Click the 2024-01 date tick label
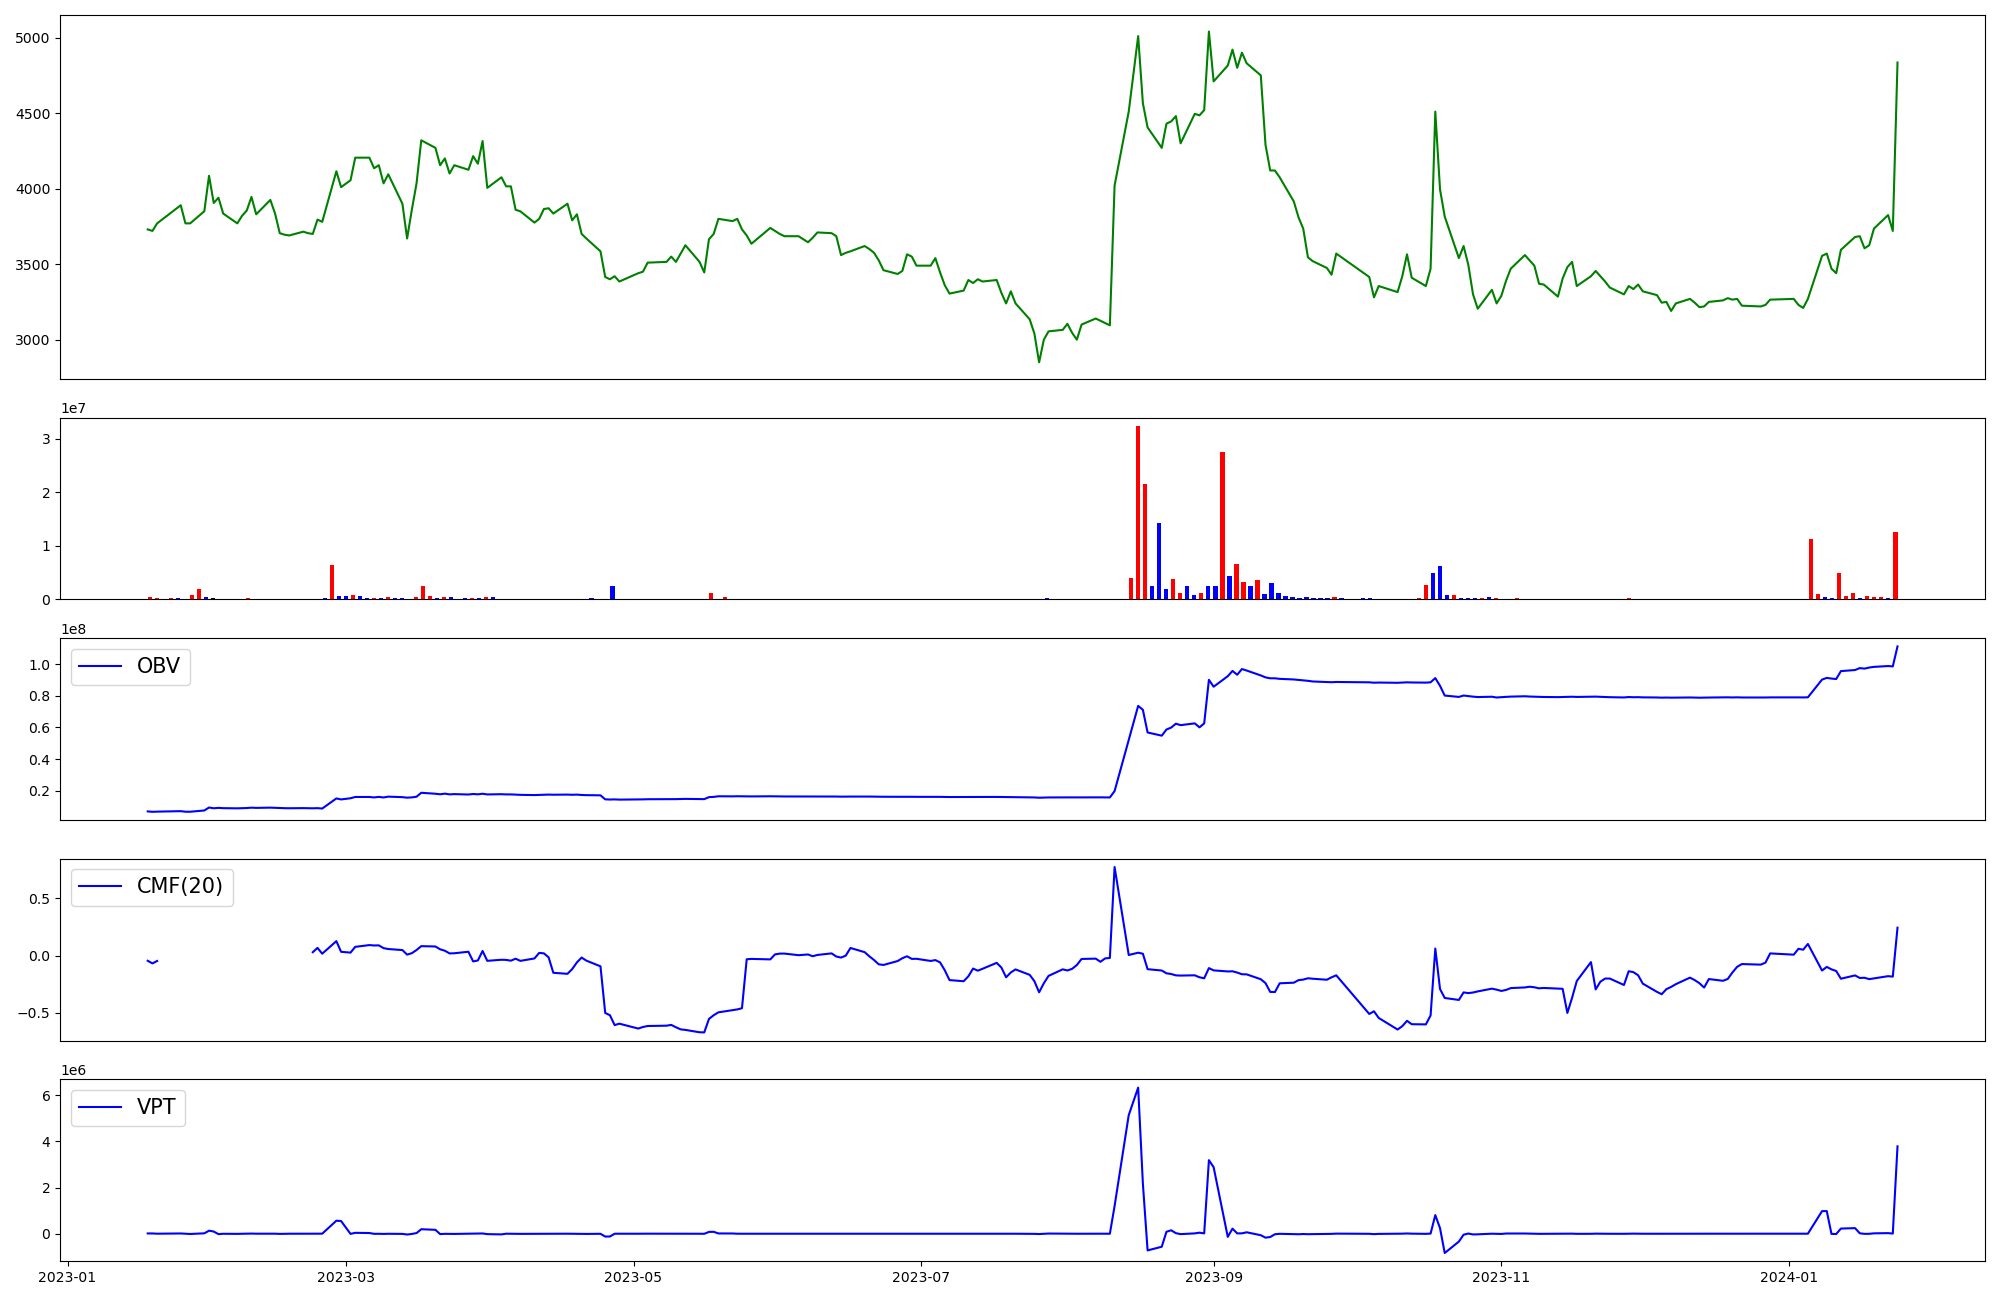The height and width of the screenshot is (1300, 2000). pos(1788,1277)
